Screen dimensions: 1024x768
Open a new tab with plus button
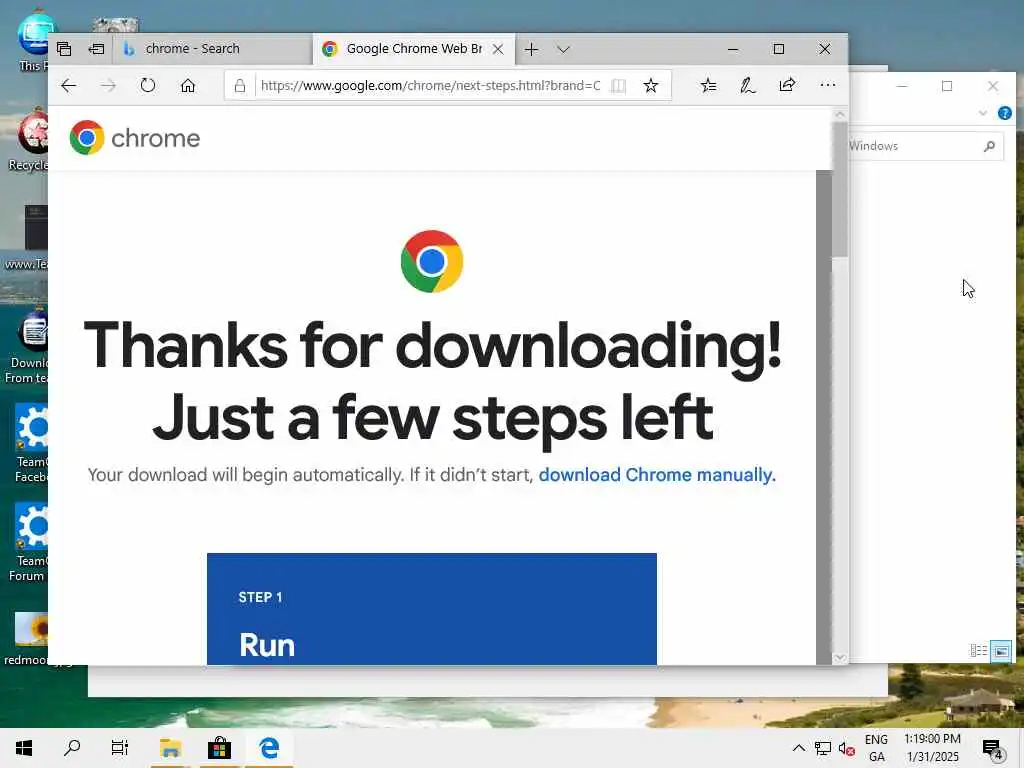point(532,49)
